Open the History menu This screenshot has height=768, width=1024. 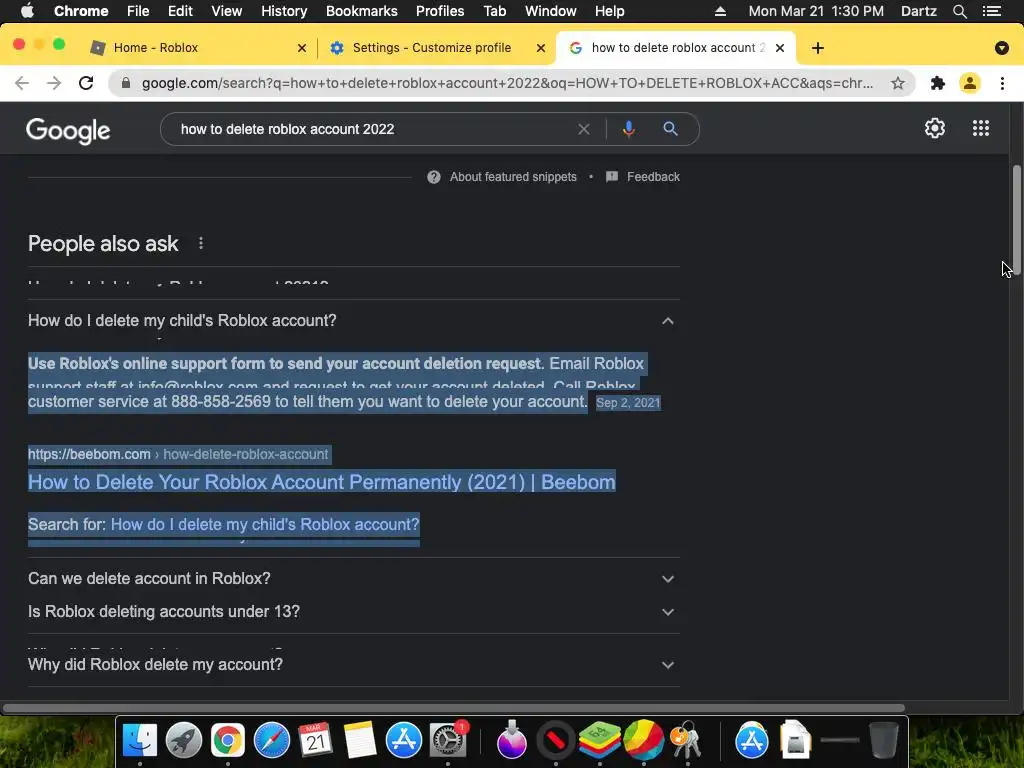284,11
